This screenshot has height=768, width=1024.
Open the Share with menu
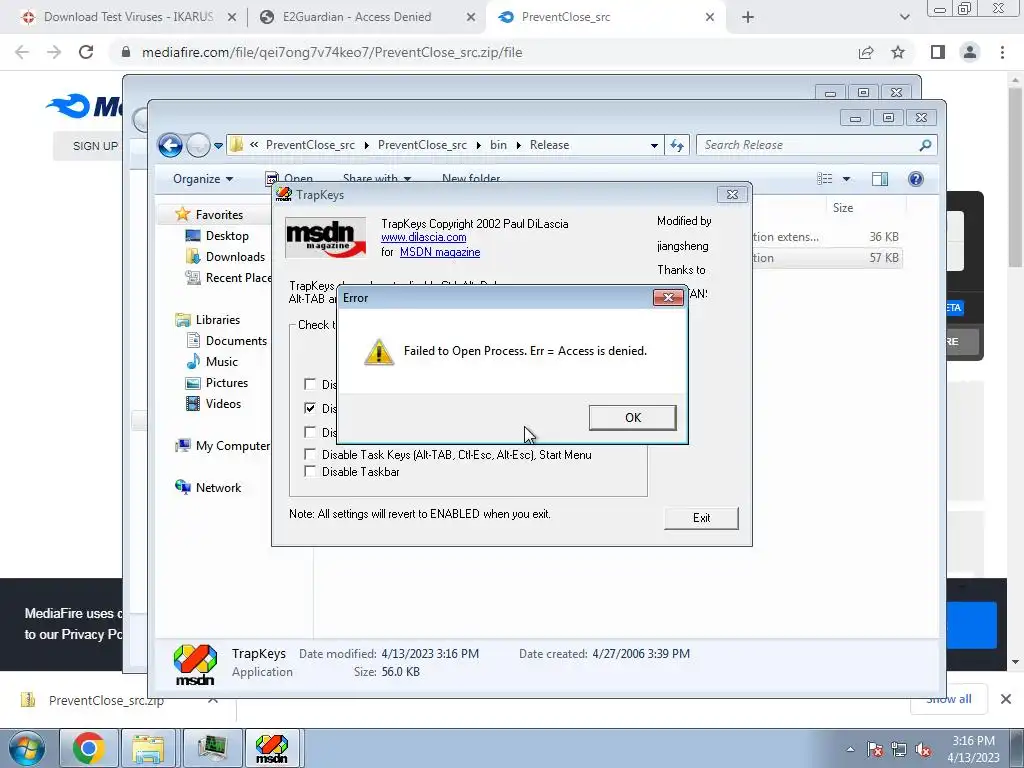point(377,178)
